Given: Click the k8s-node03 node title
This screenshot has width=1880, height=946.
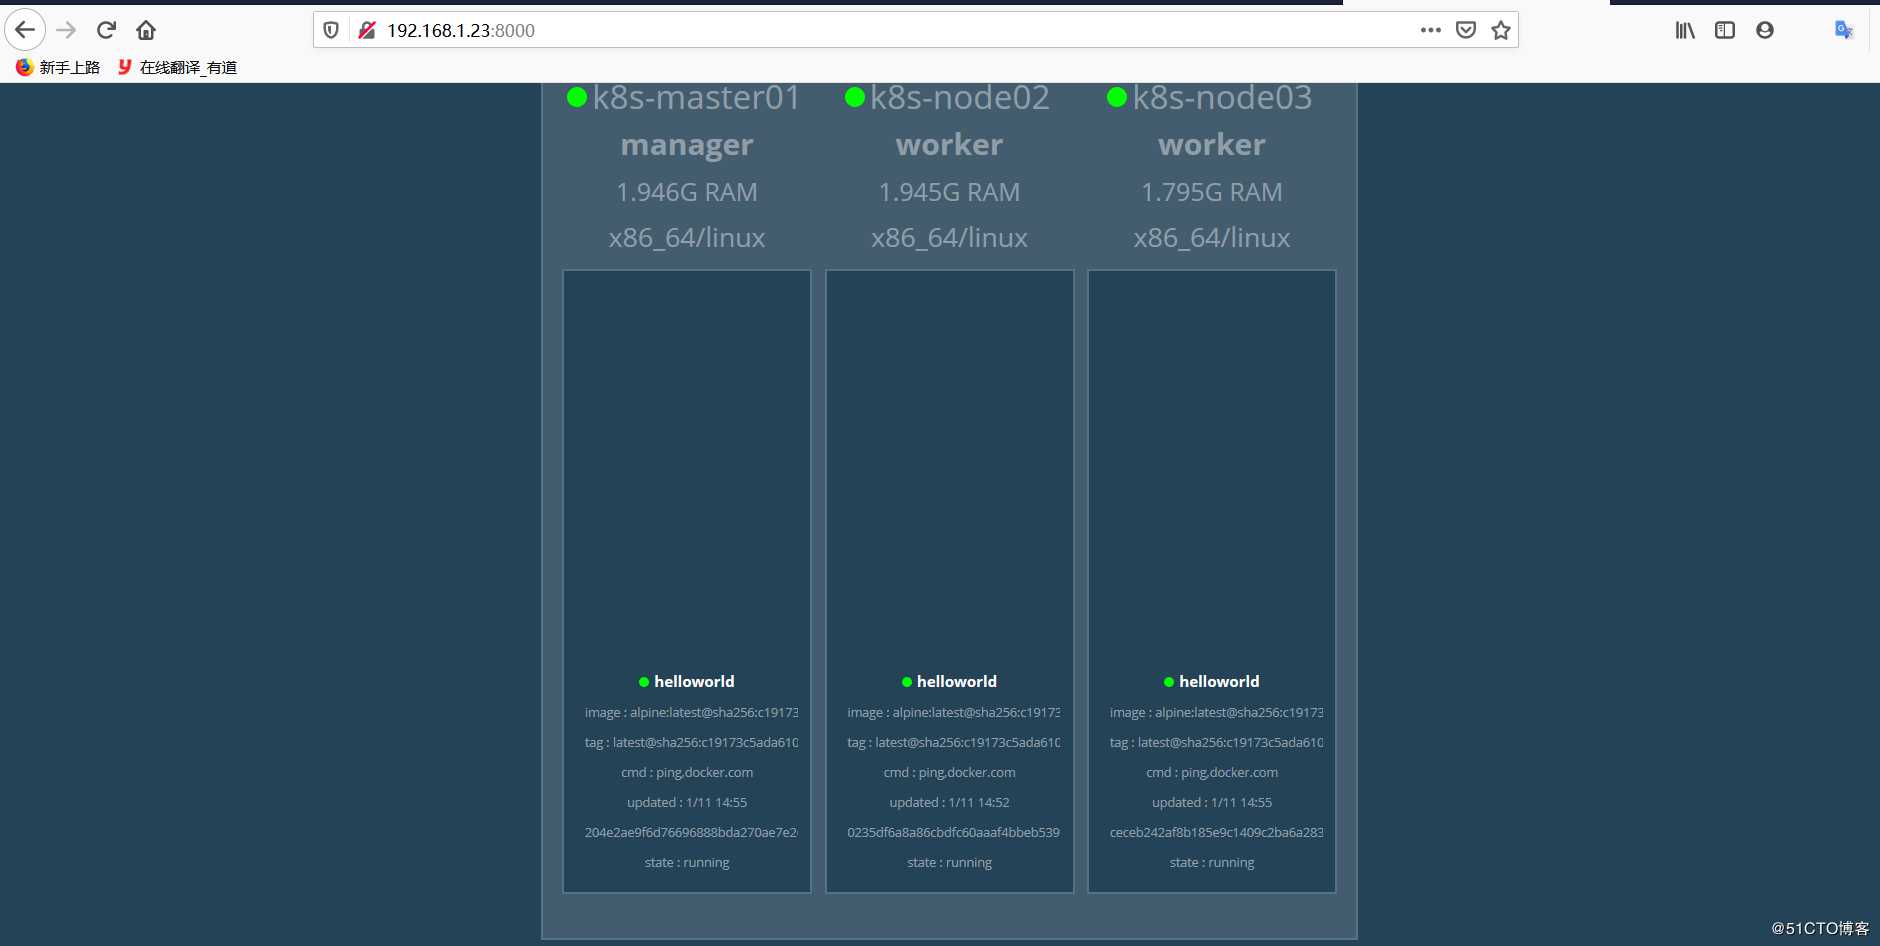Looking at the screenshot, I should [x=1222, y=98].
